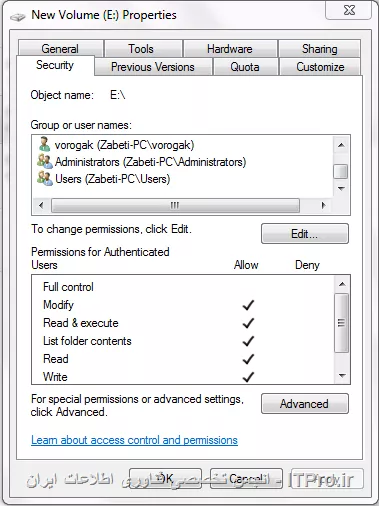Click the horizontal scrollbar thumb in user list
Viewport: 379px width, 506px height.
pyautogui.click(x=175, y=205)
